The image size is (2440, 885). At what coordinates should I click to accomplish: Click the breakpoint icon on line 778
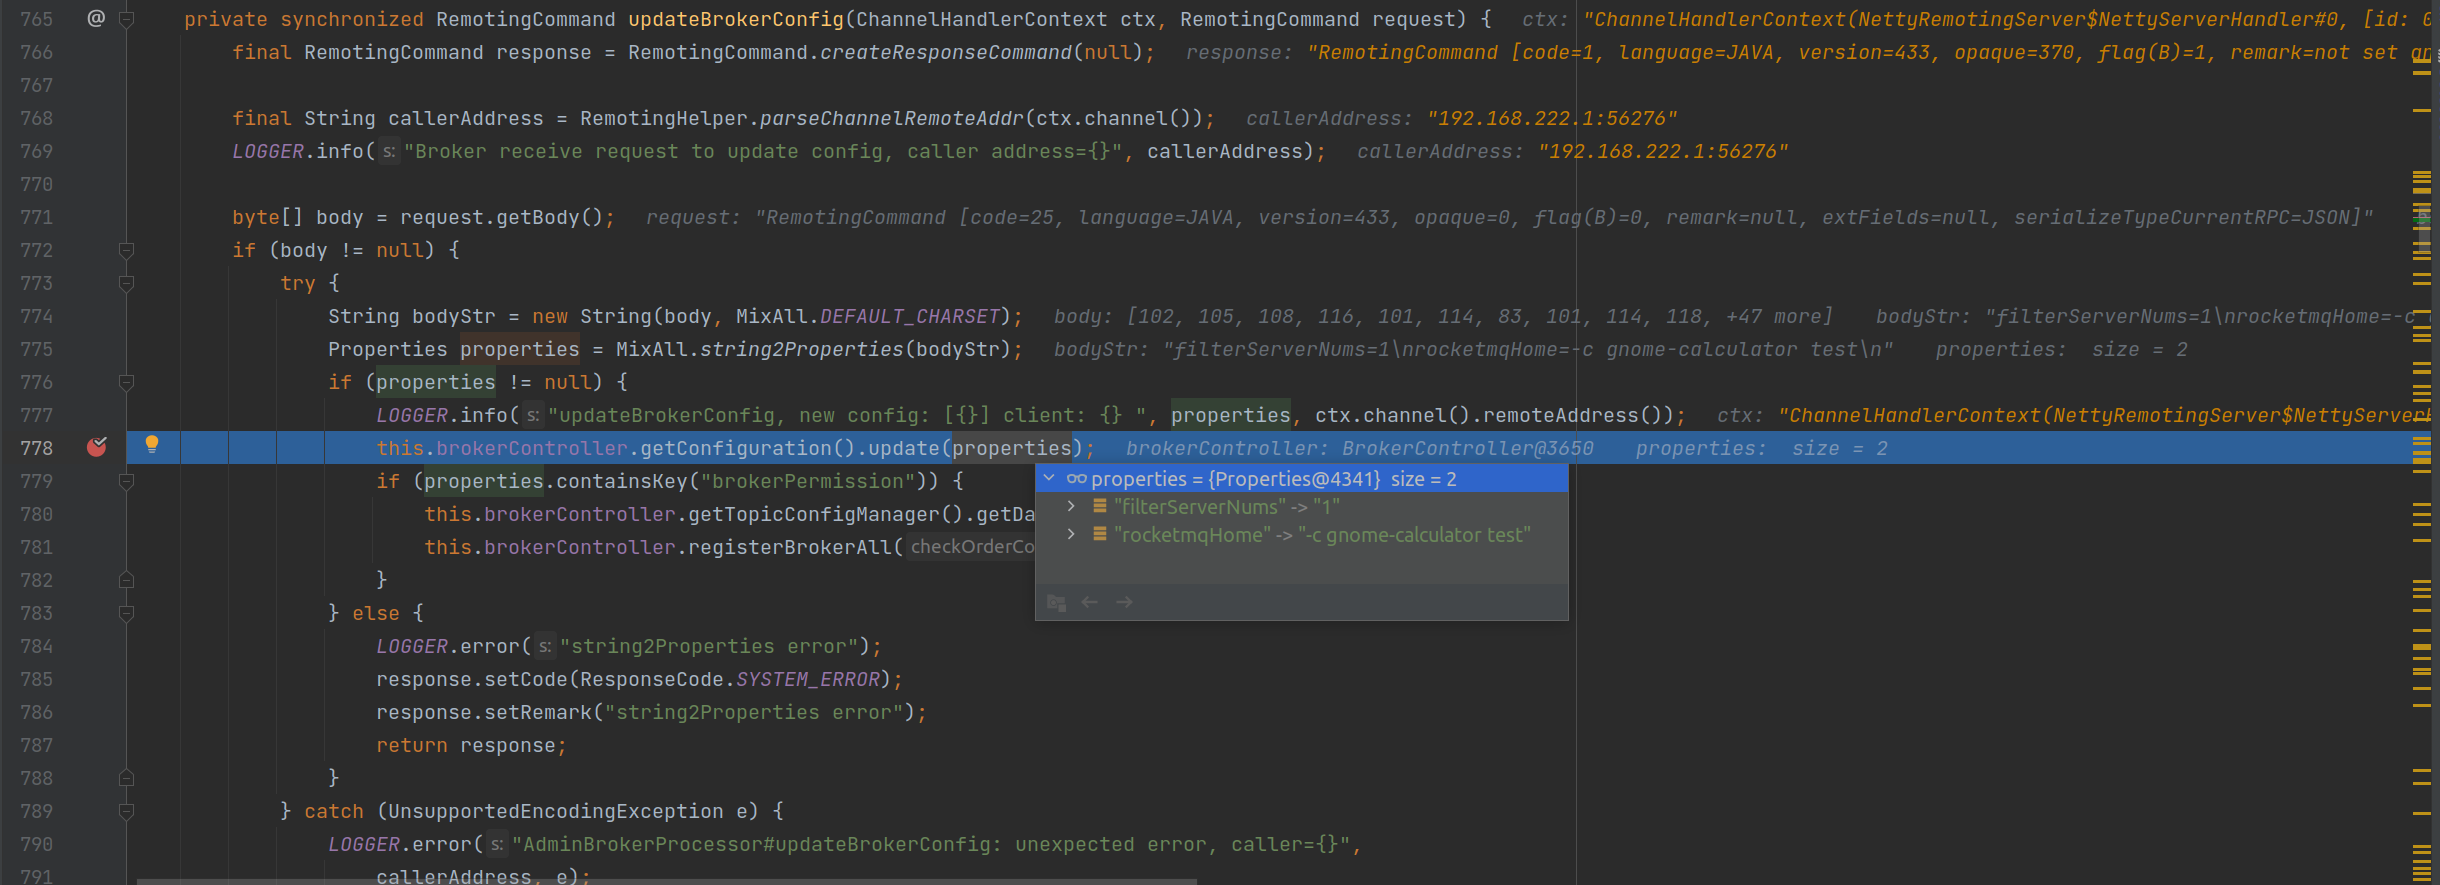point(97,447)
